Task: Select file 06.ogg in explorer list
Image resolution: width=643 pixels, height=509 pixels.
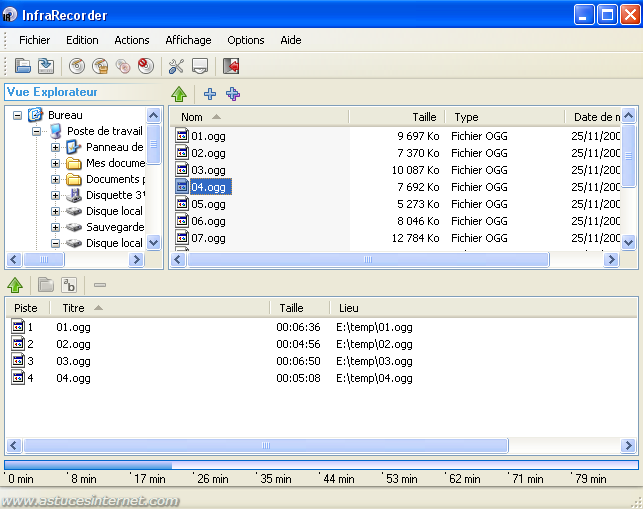Action: click(x=208, y=221)
